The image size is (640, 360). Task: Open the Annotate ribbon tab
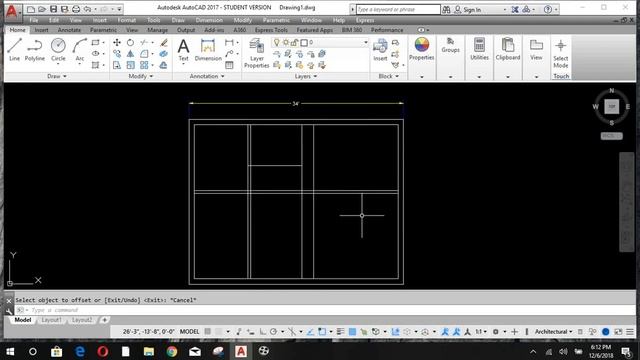click(69, 30)
